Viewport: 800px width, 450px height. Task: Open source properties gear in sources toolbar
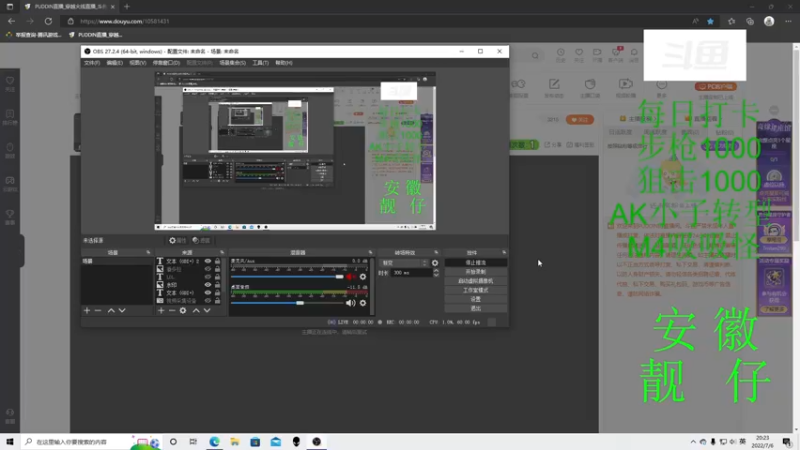pyautogui.click(x=183, y=310)
